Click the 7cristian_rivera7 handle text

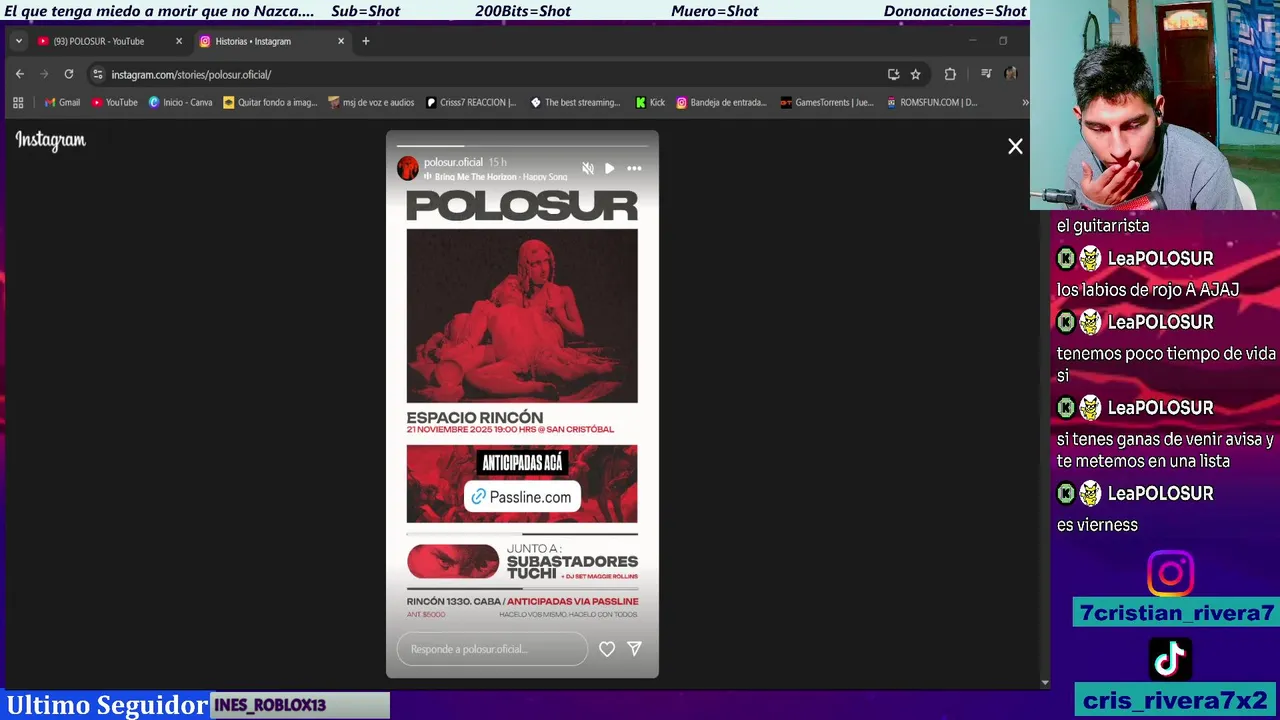[1177, 613]
